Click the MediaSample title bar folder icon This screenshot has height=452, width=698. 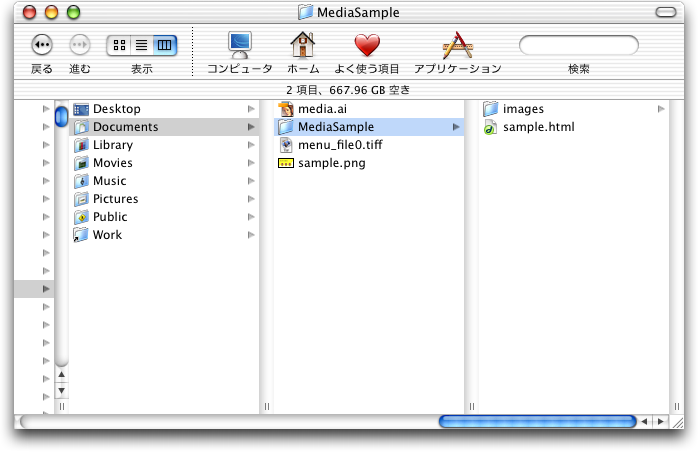[x=305, y=12]
